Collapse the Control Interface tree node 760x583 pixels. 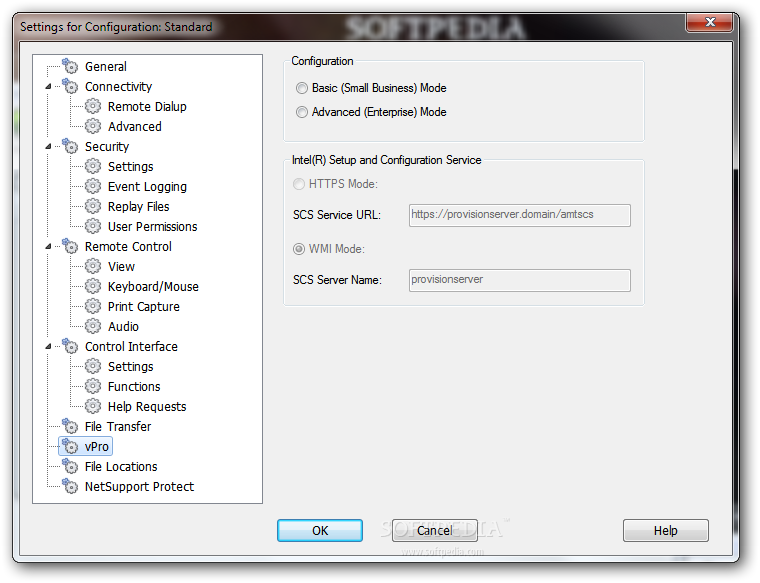tap(48, 347)
